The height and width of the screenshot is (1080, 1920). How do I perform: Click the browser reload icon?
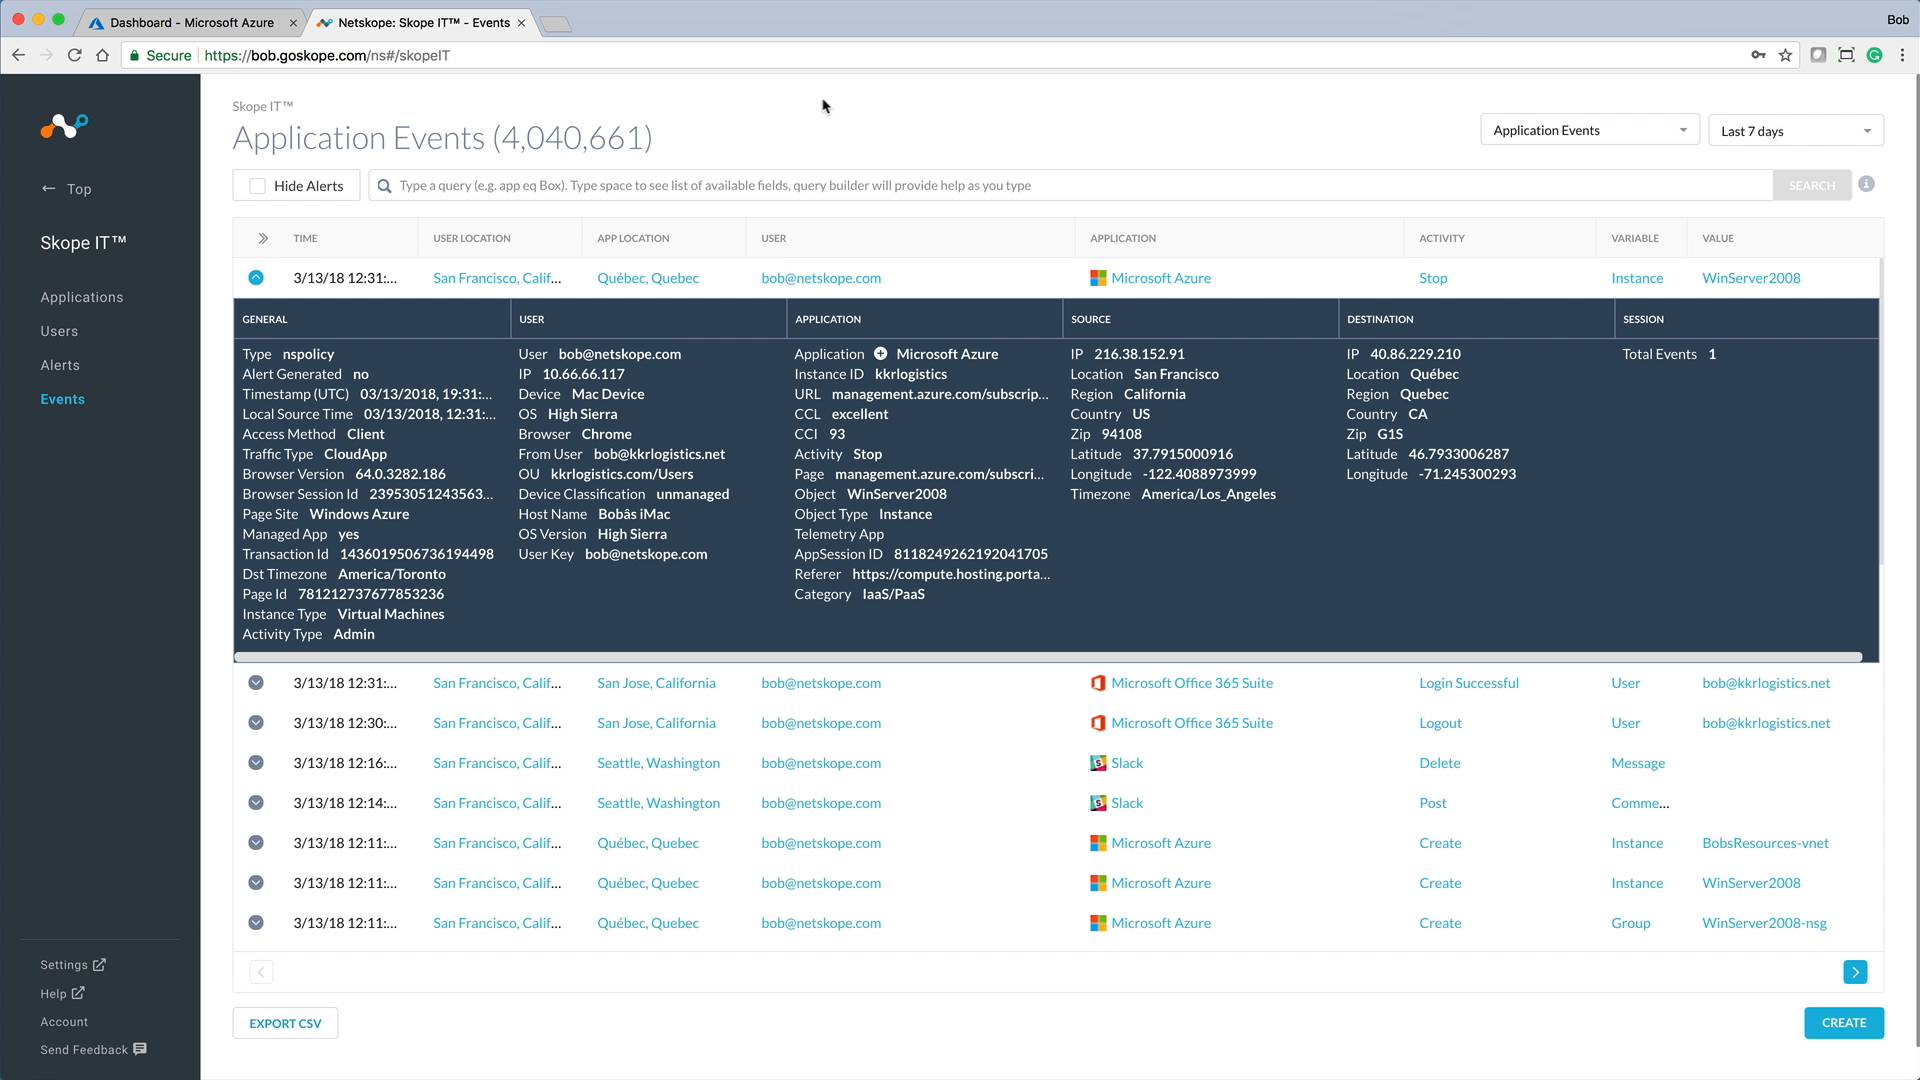tap(74, 55)
